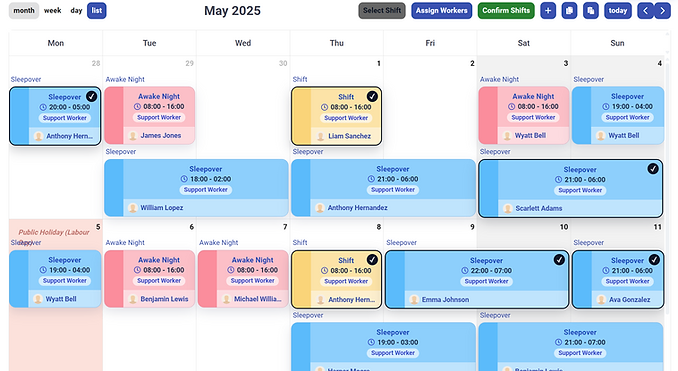Click yellow color strip on Liam Sanchez shift

pyautogui.click(x=301, y=116)
